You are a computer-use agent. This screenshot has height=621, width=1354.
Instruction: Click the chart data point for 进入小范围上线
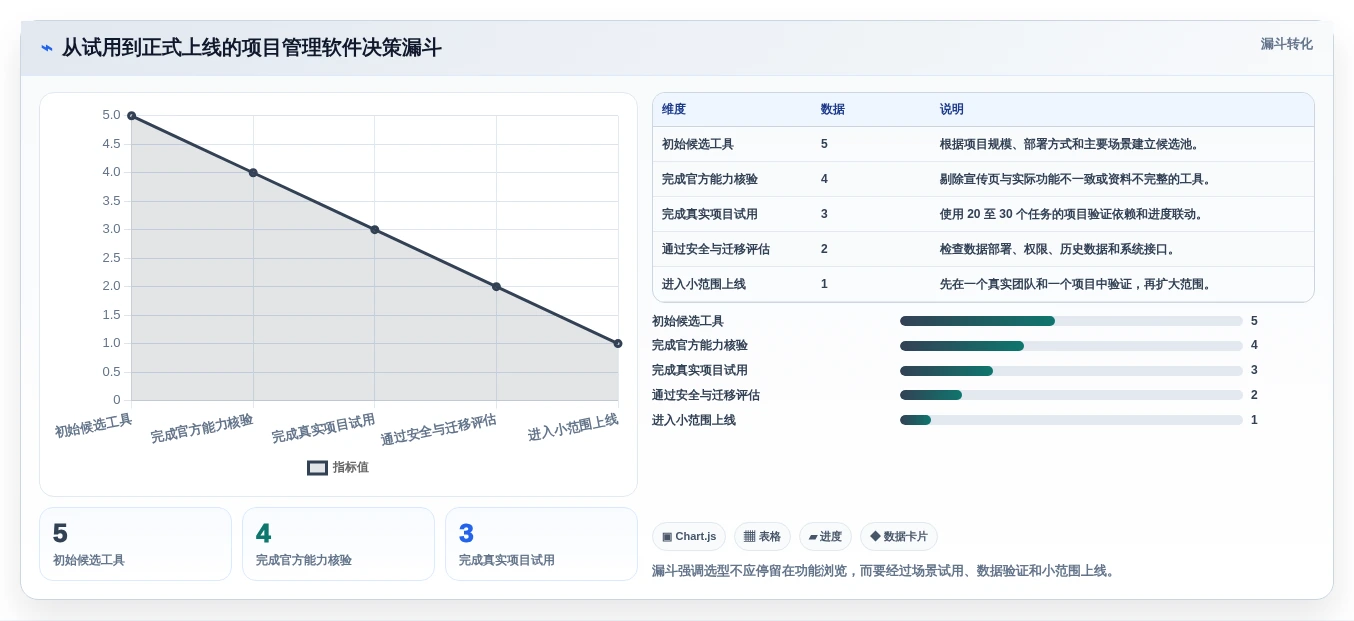pyautogui.click(x=618, y=343)
